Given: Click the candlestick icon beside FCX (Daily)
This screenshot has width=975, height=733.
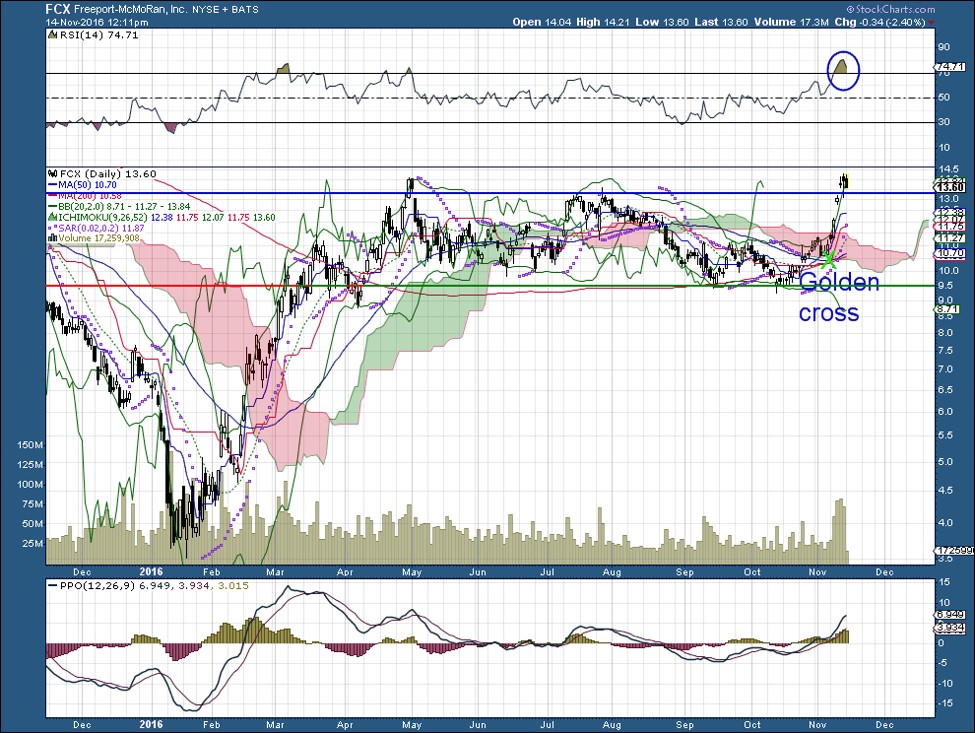Looking at the screenshot, I should pos(52,174).
